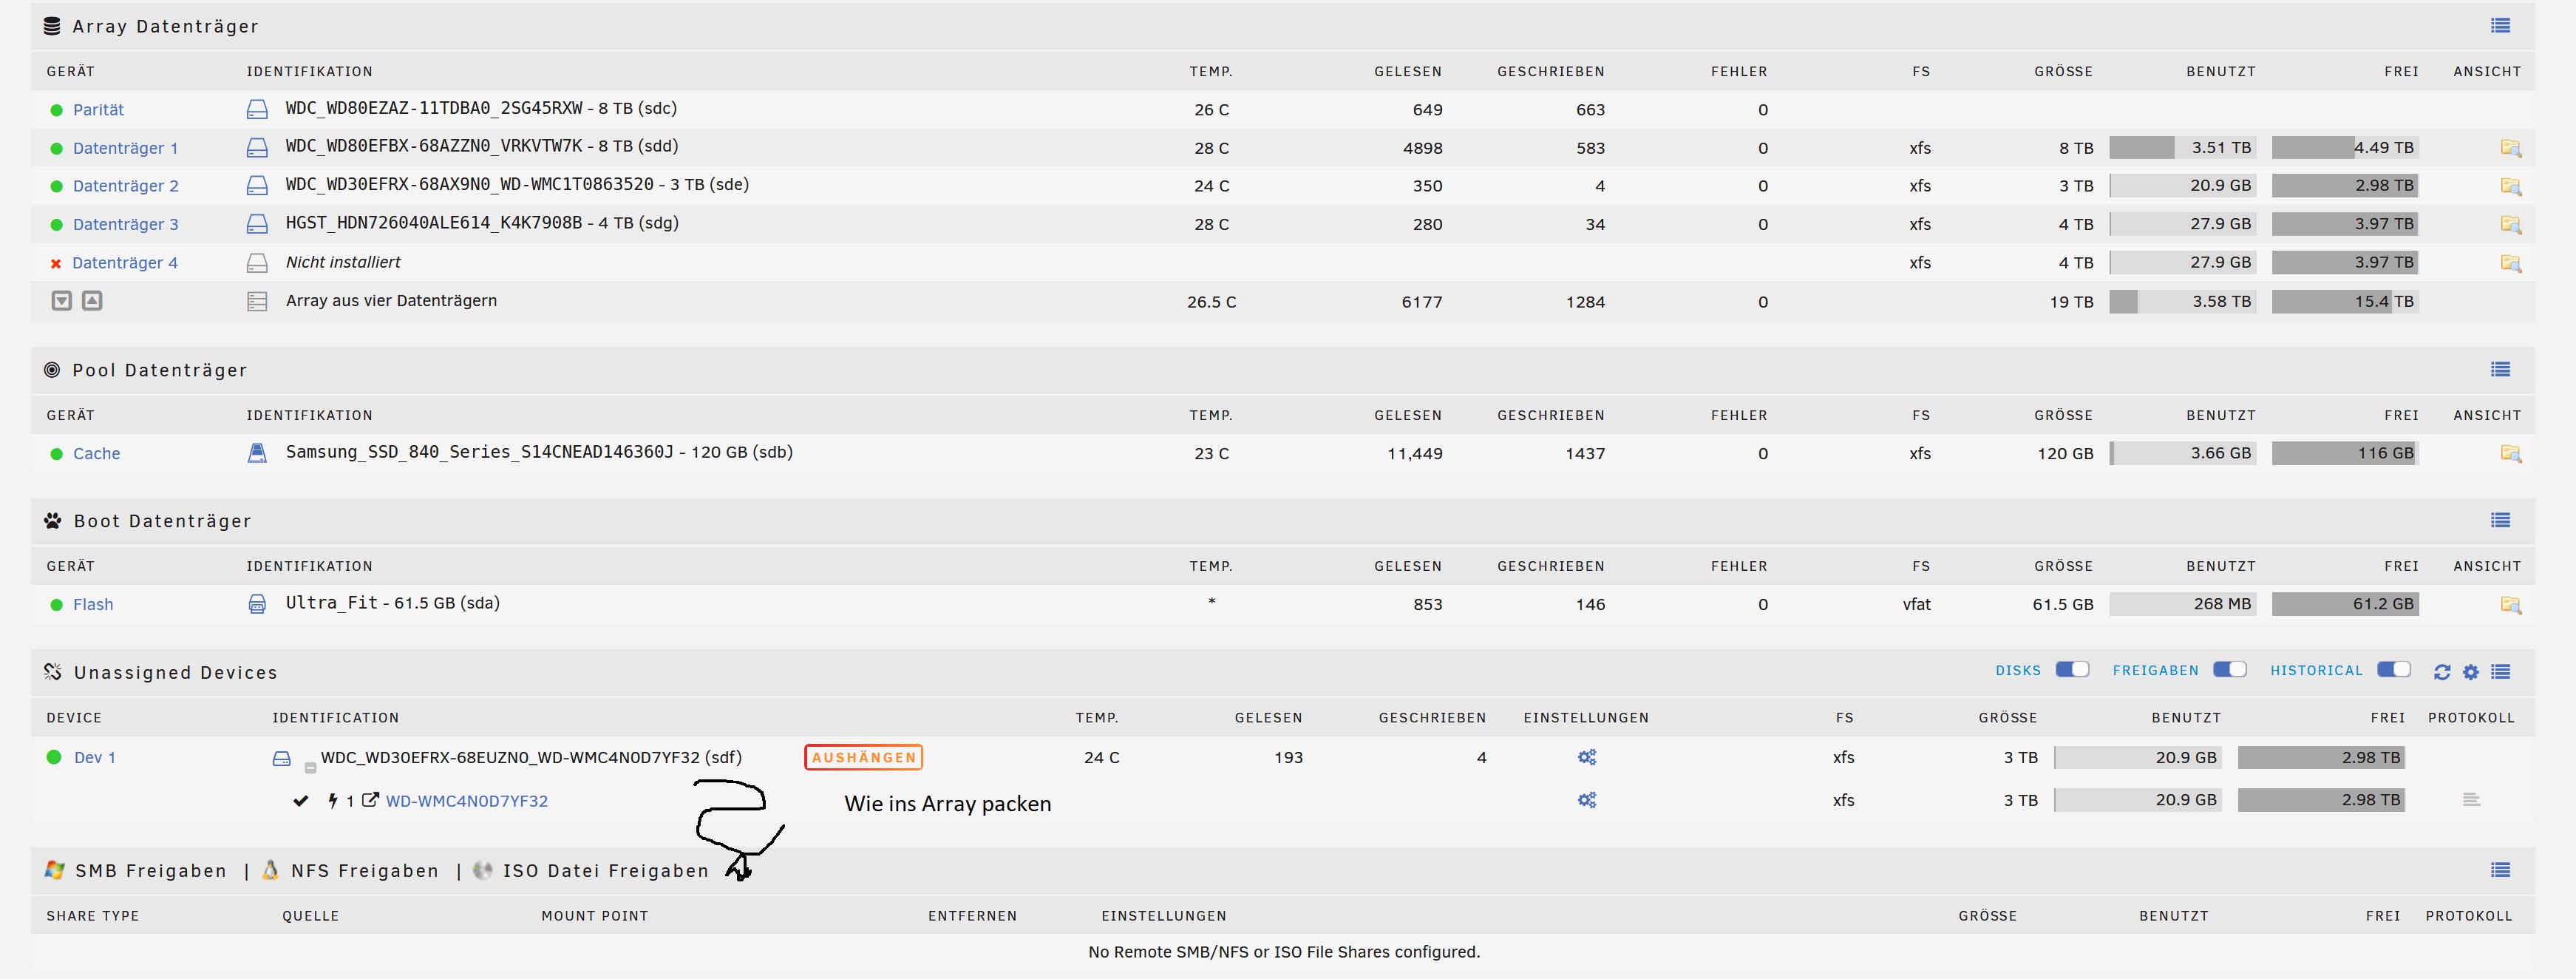
Task: Select the ISO Datei Freigaben heading
Action: coord(606,871)
